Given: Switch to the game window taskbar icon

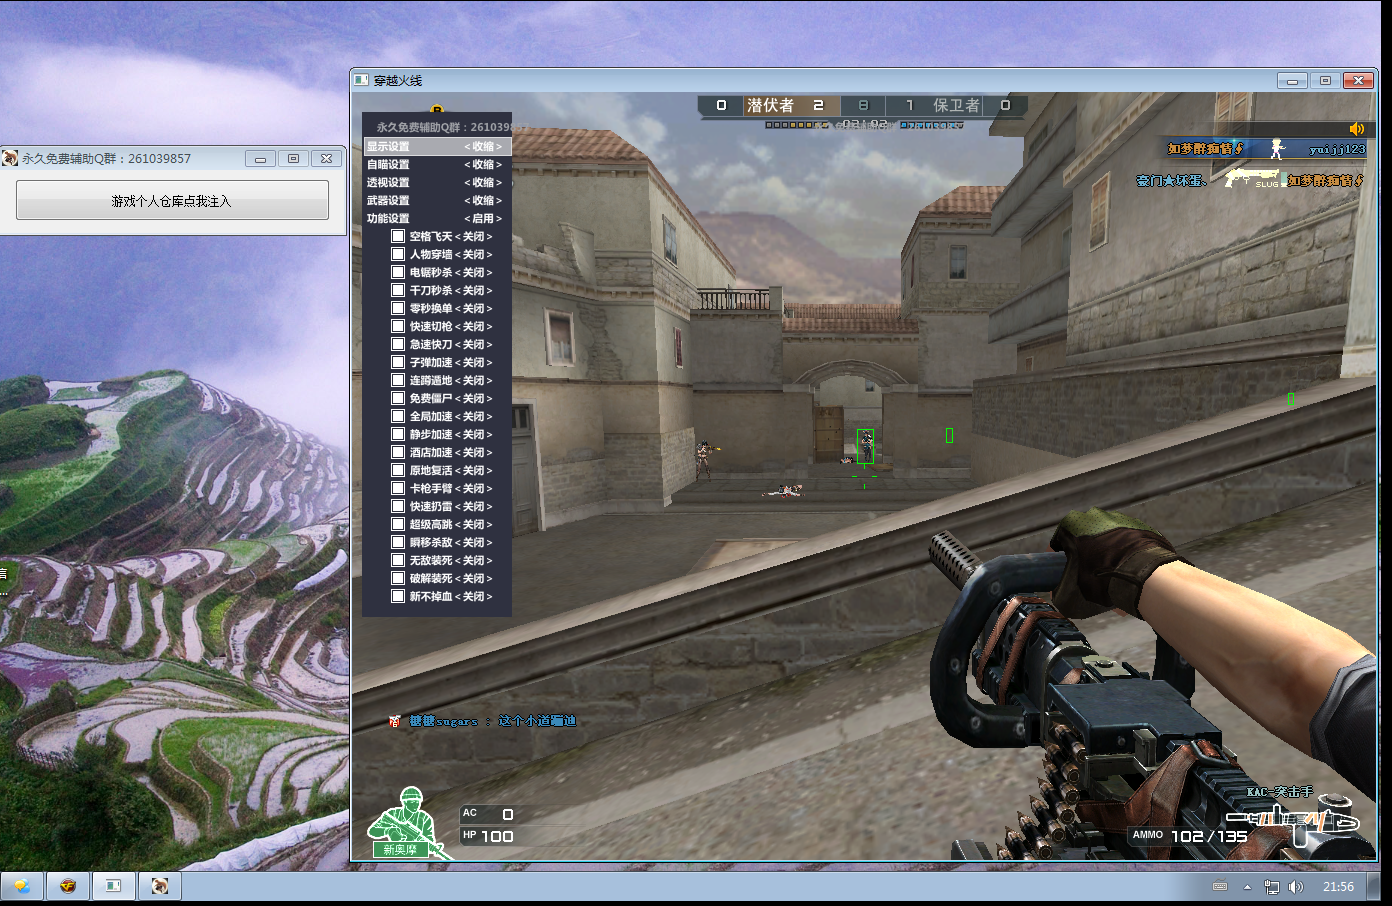Looking at the screenshot, I should pos(113,886).
